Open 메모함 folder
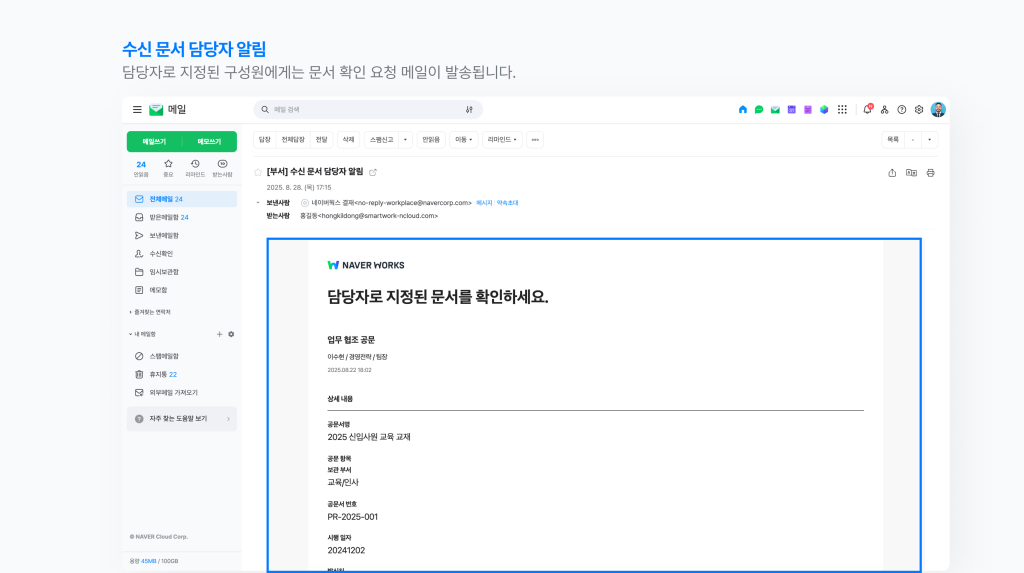Viewport: 1024px width, 573px height. coord(182,290)
